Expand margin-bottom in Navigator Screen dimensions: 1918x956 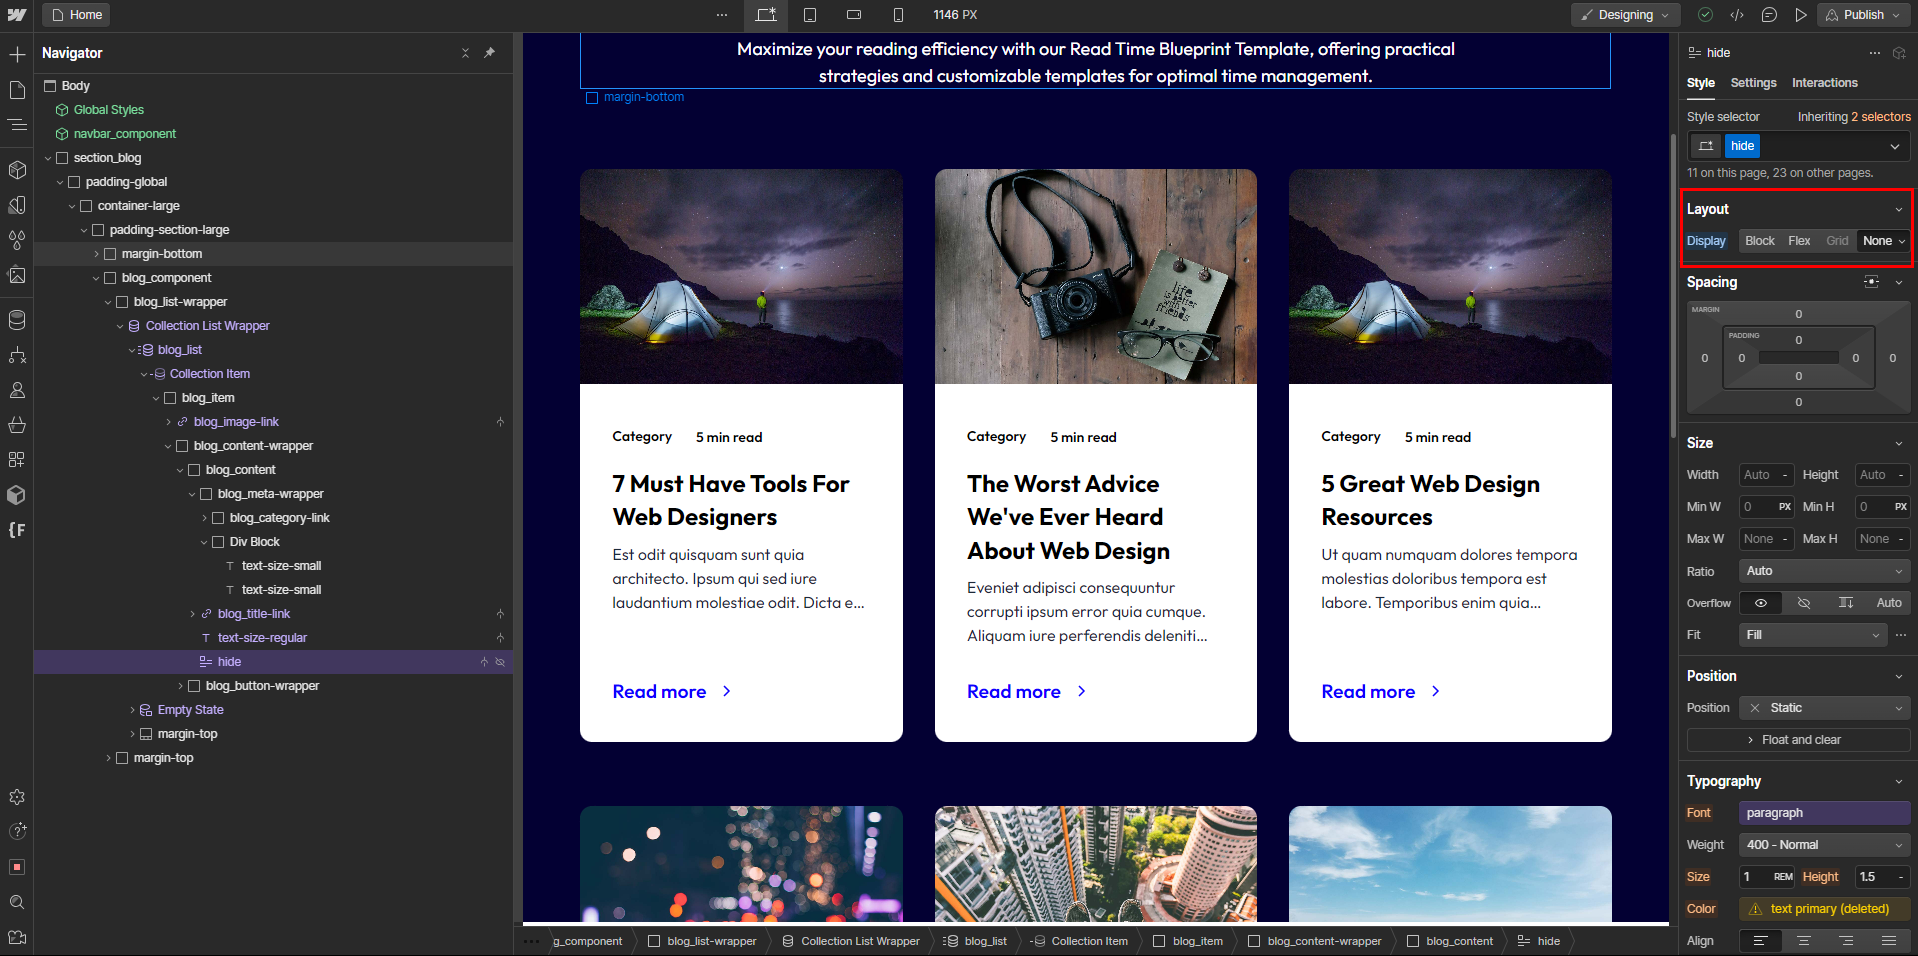[x=97, y=254]
